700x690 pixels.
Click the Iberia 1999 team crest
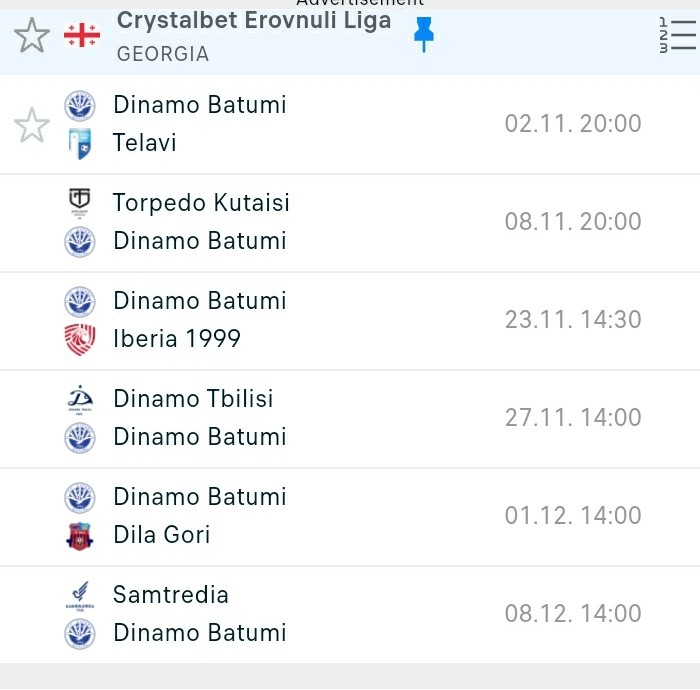[80, 339]
